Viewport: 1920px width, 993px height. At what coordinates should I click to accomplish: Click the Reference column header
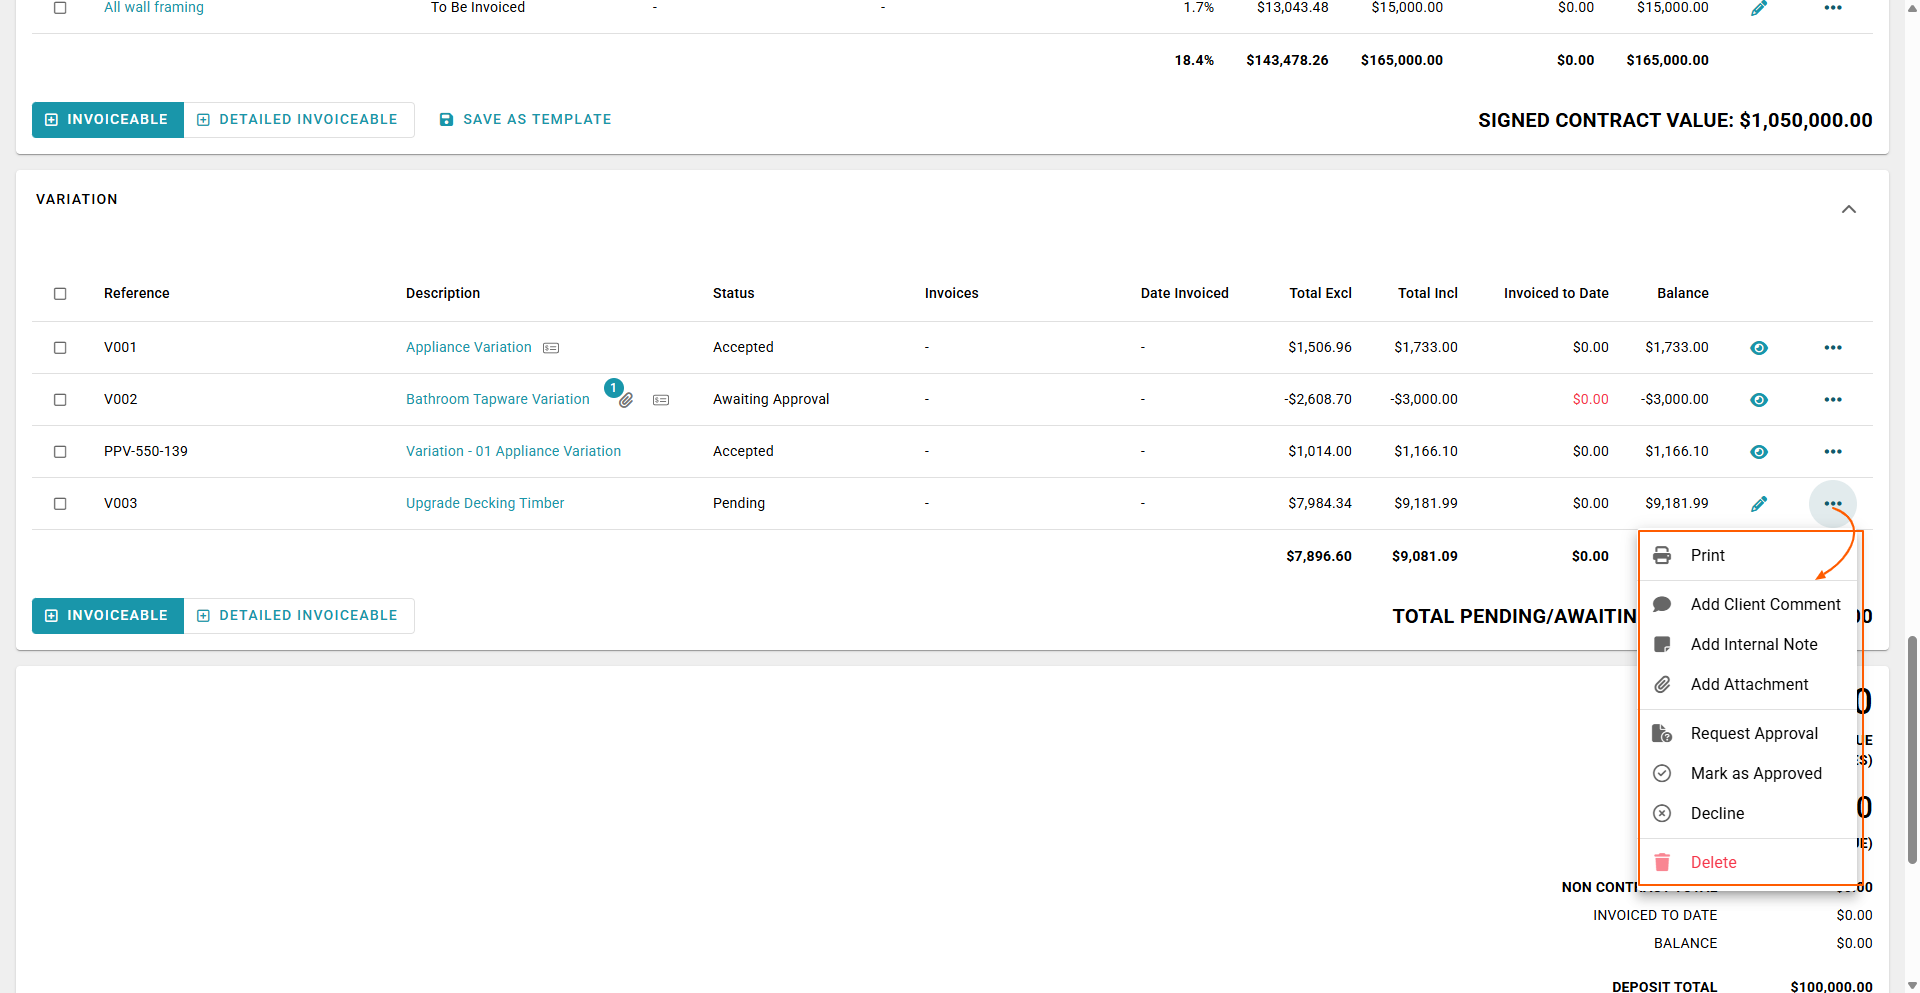tap(137, 293)
